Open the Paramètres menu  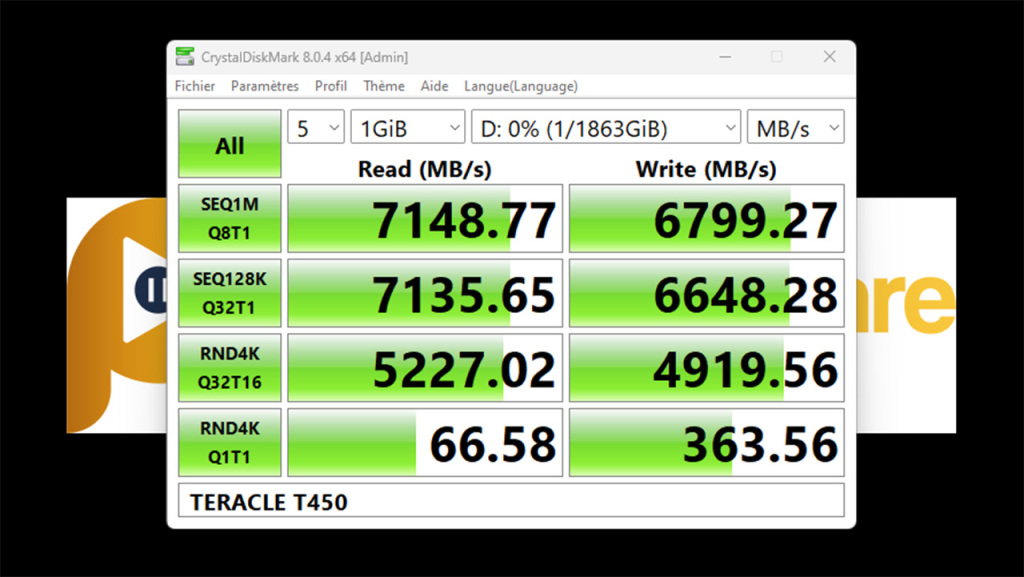[x=264, y=86]
